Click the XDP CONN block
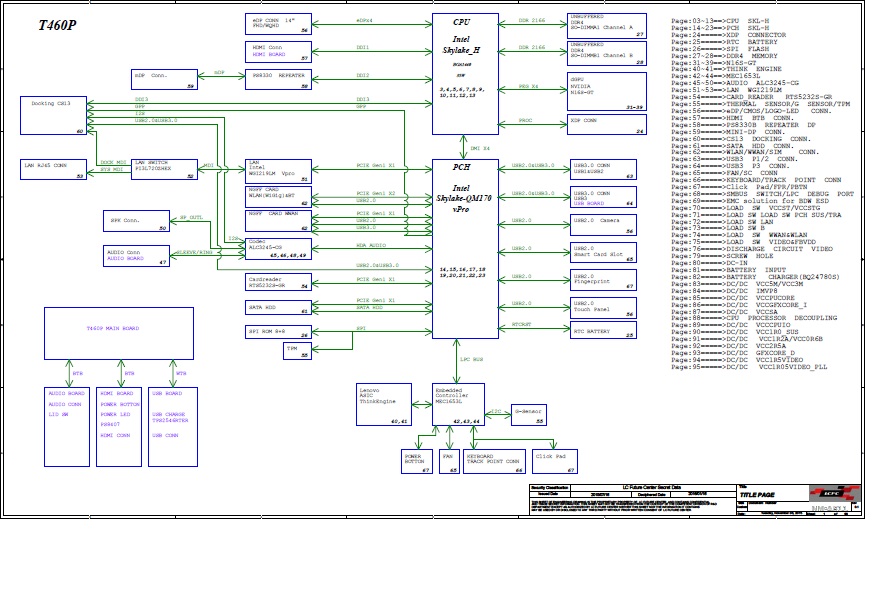 coord(607,124)
